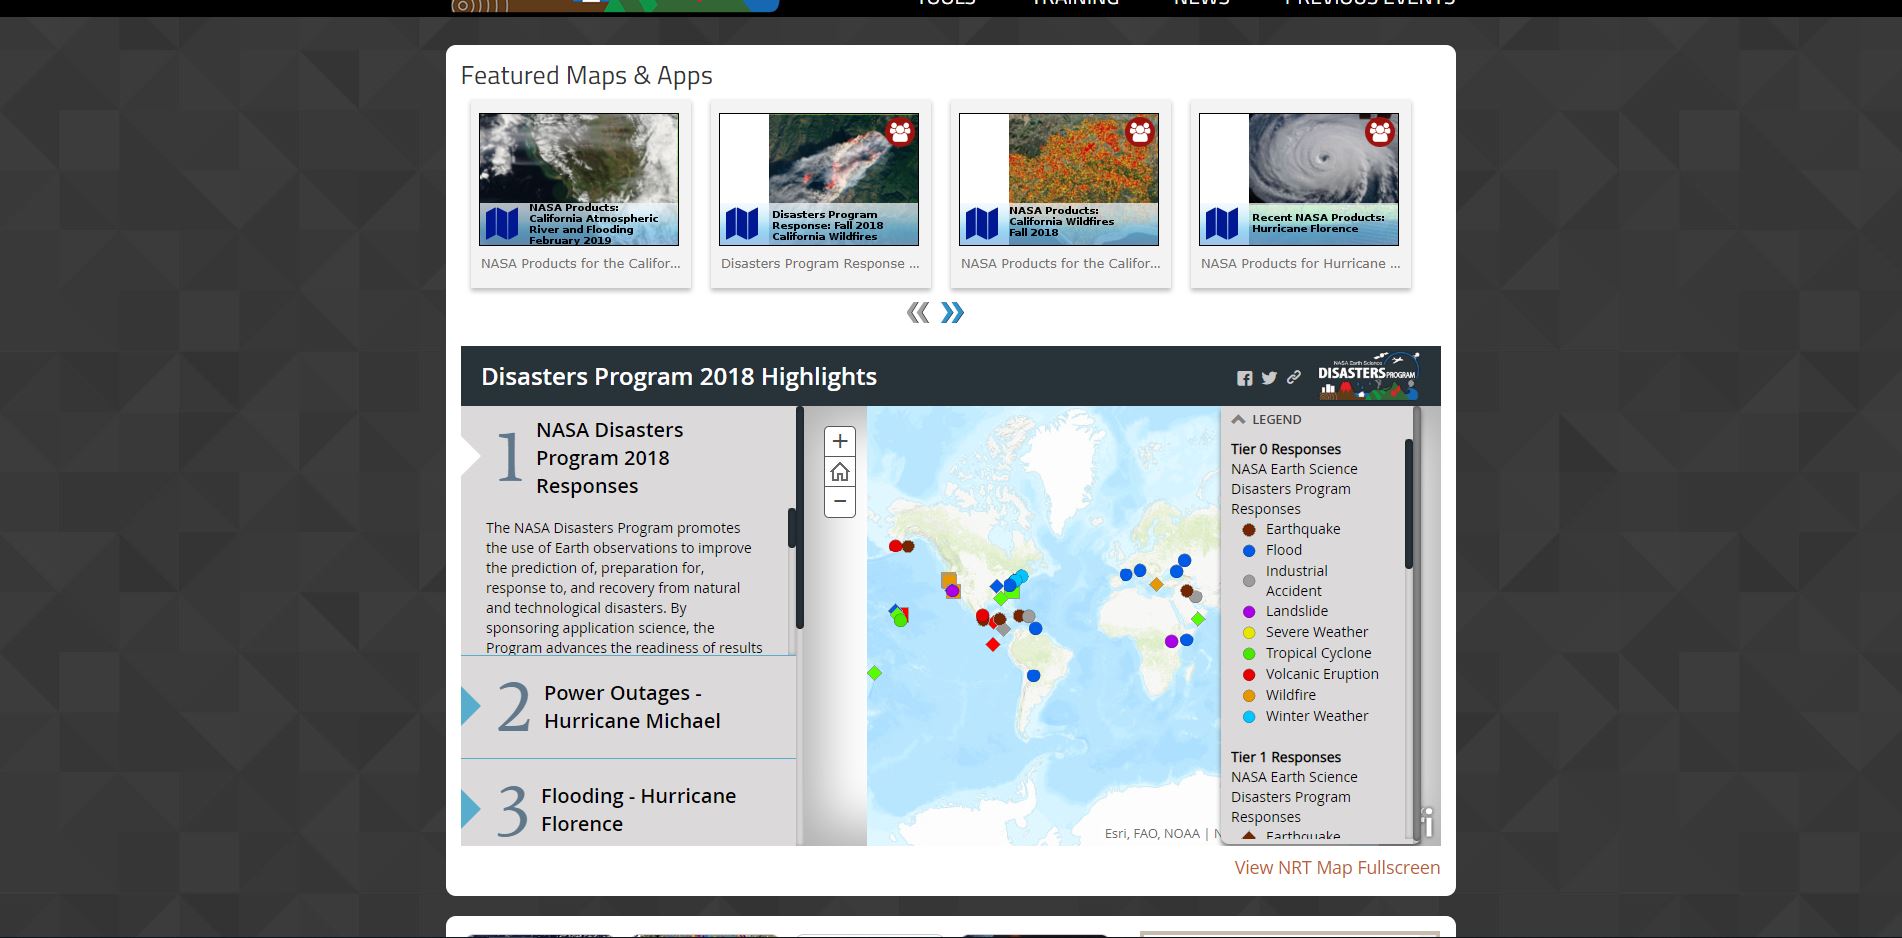1902x938 pixels.
Task: Click orange square wildfire marker in western US
Action: [948, 579]
